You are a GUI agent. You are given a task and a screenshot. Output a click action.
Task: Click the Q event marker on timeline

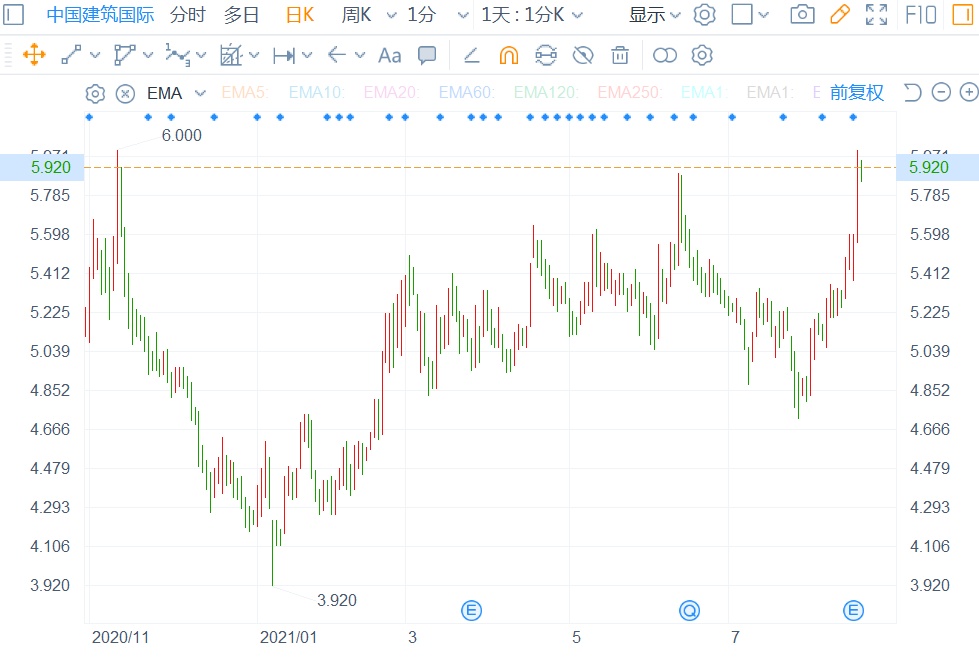click(689, 610)
